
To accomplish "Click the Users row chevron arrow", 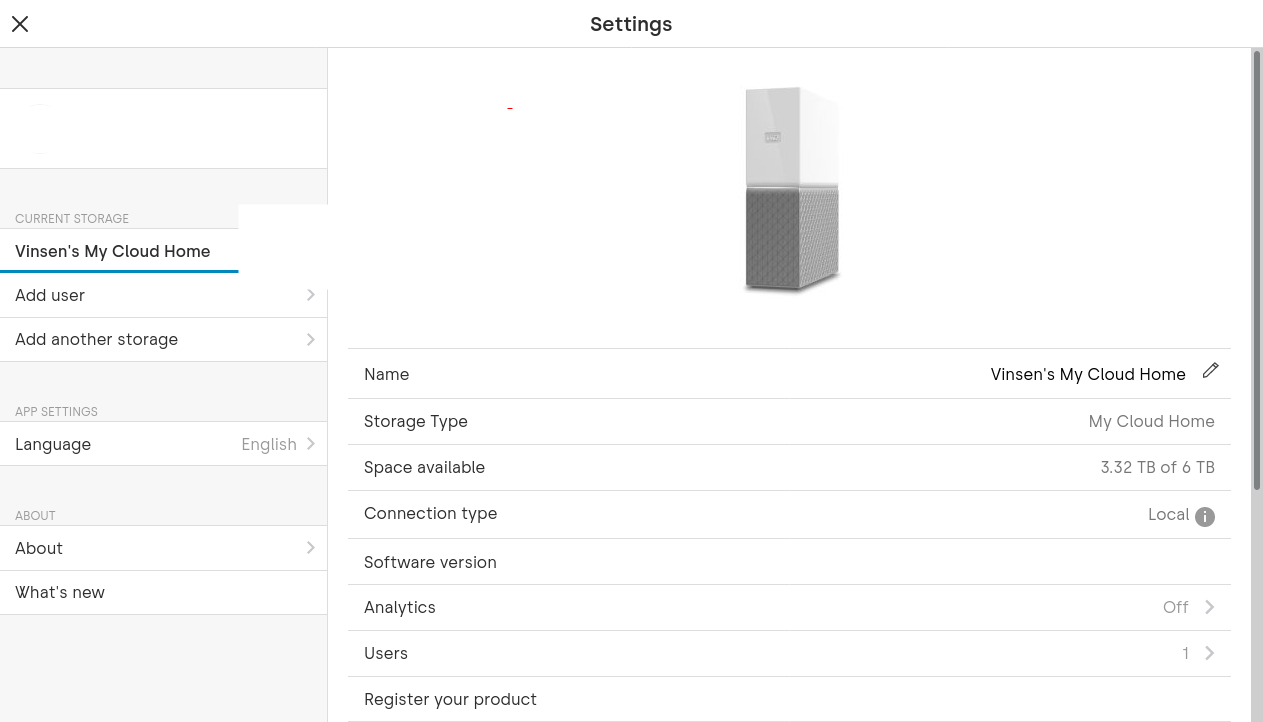I will point(1210,653).
